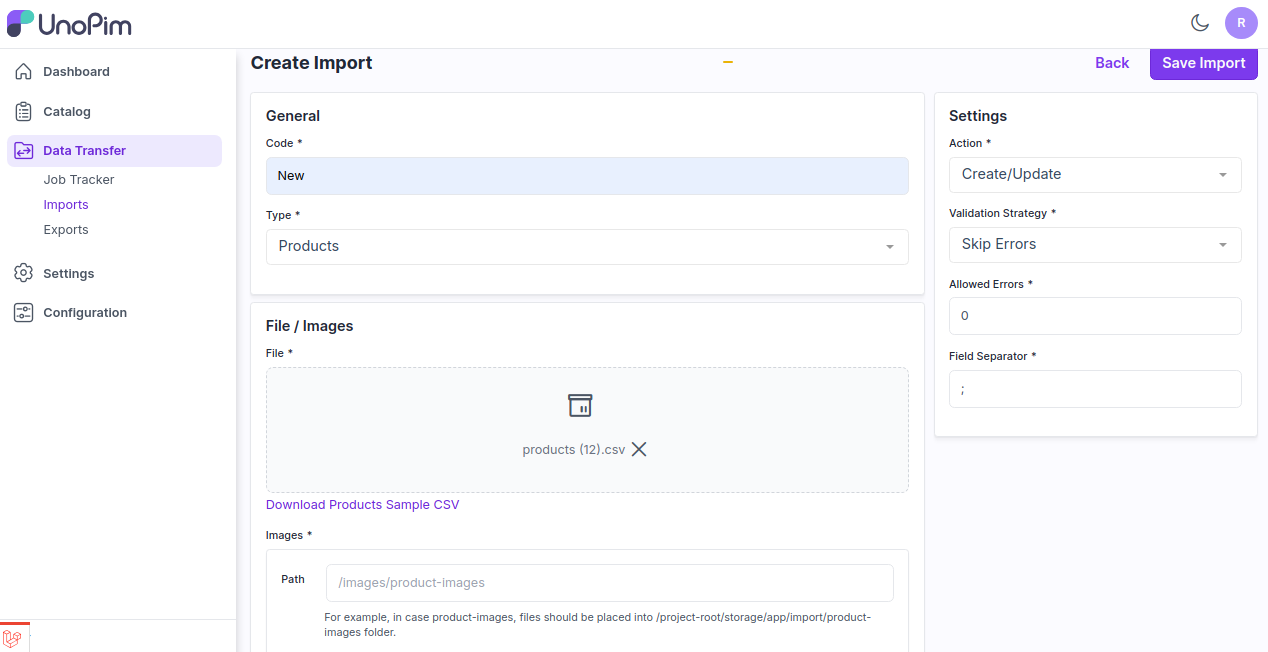The height and width of the screenshot is (652, 1268).
Task: Expand the Type dropdown showing Products
Action: point(587,247)
